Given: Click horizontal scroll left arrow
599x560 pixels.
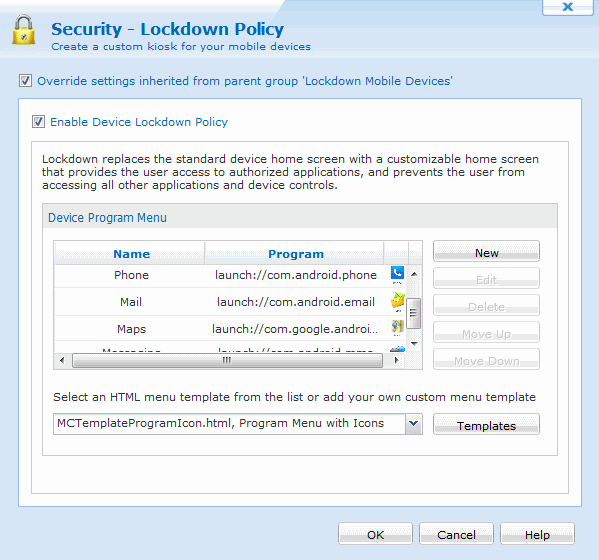Looking at the screenshot, I should pyautogui.click(x=62, y=360).
